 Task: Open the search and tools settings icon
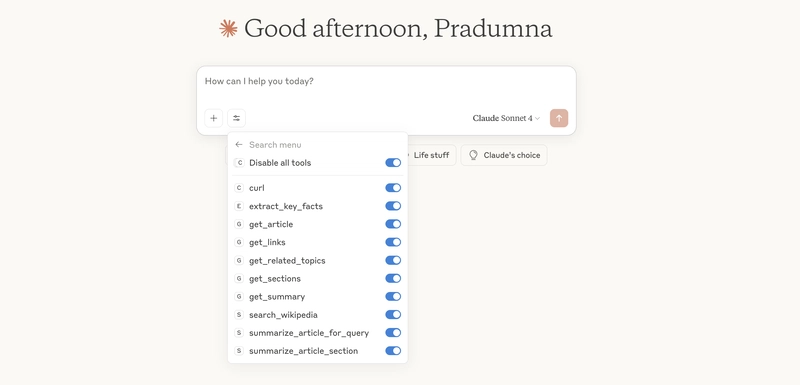236,118
